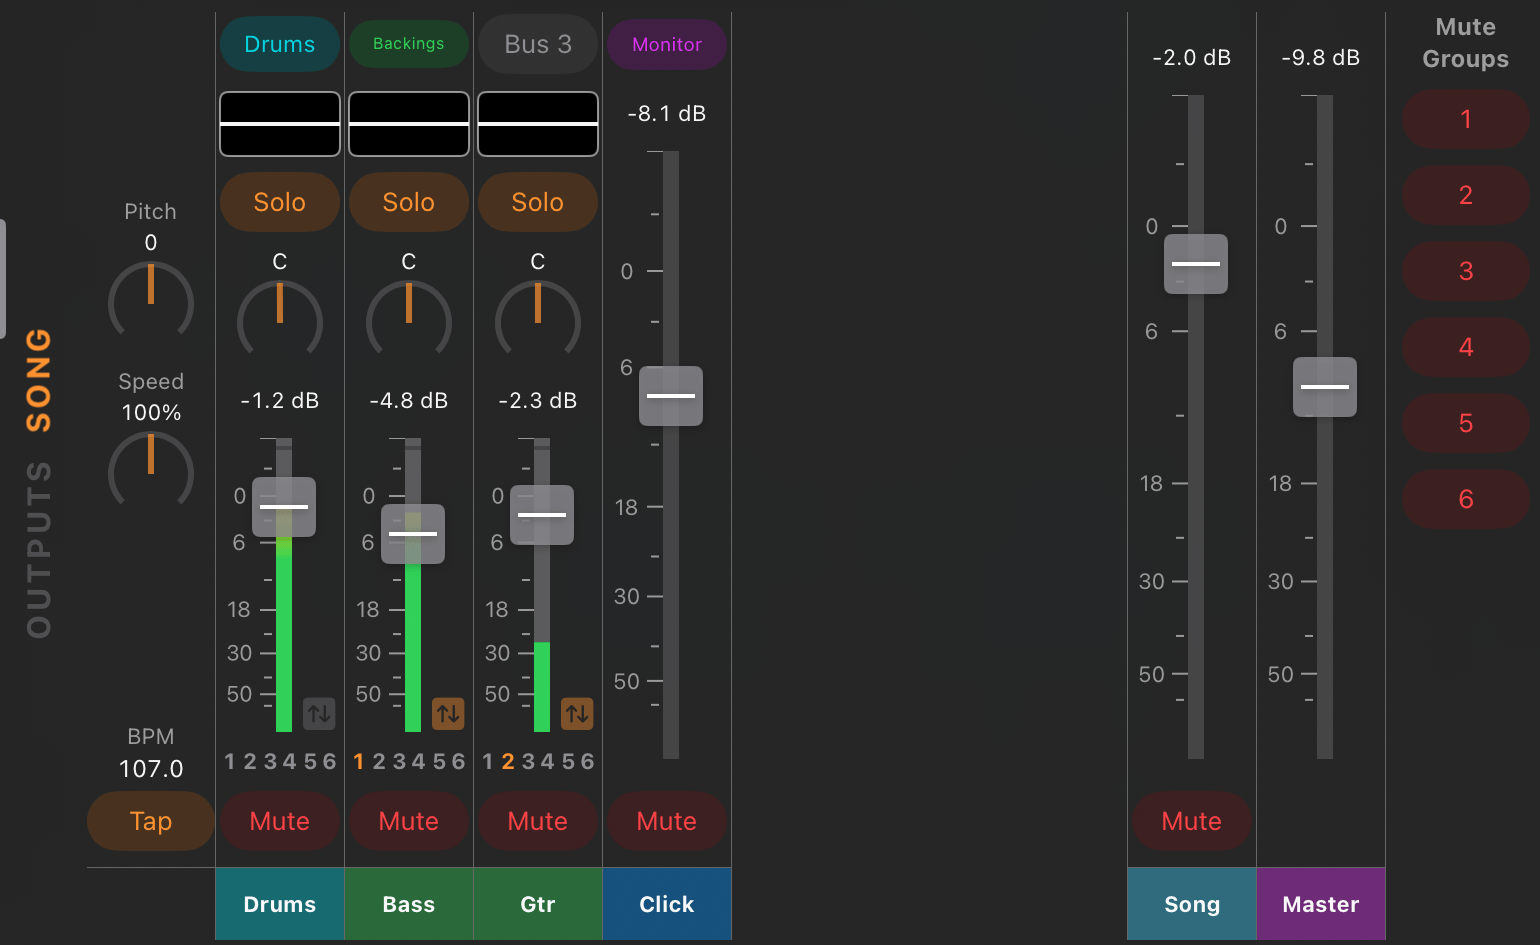This screenshot has width=1540, height=945.
Task: Toggle Solo on the Gtr channel
Action: point(538,202)
